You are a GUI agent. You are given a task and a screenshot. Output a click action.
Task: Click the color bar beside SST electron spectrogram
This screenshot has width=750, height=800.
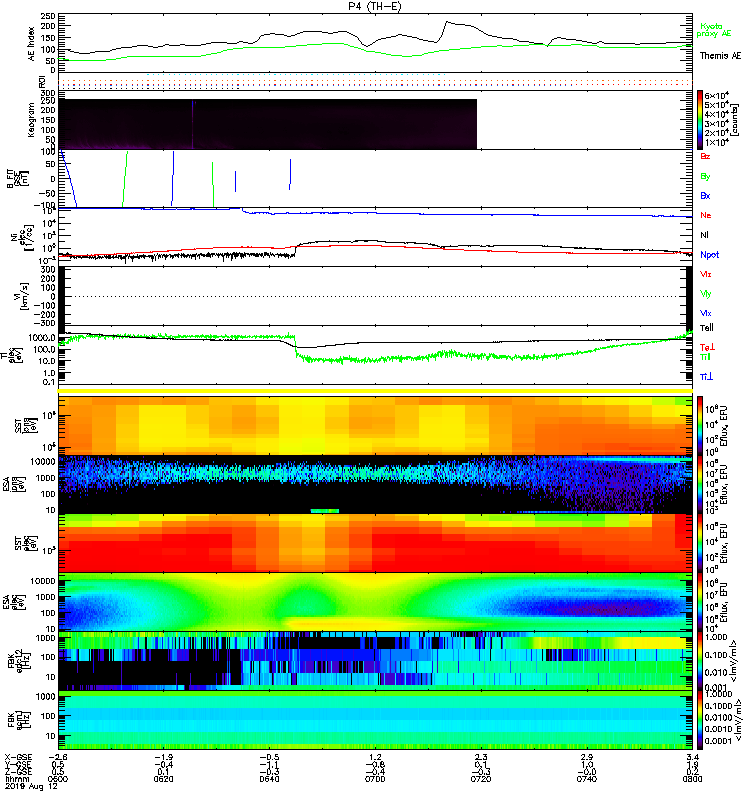(700, 543)
